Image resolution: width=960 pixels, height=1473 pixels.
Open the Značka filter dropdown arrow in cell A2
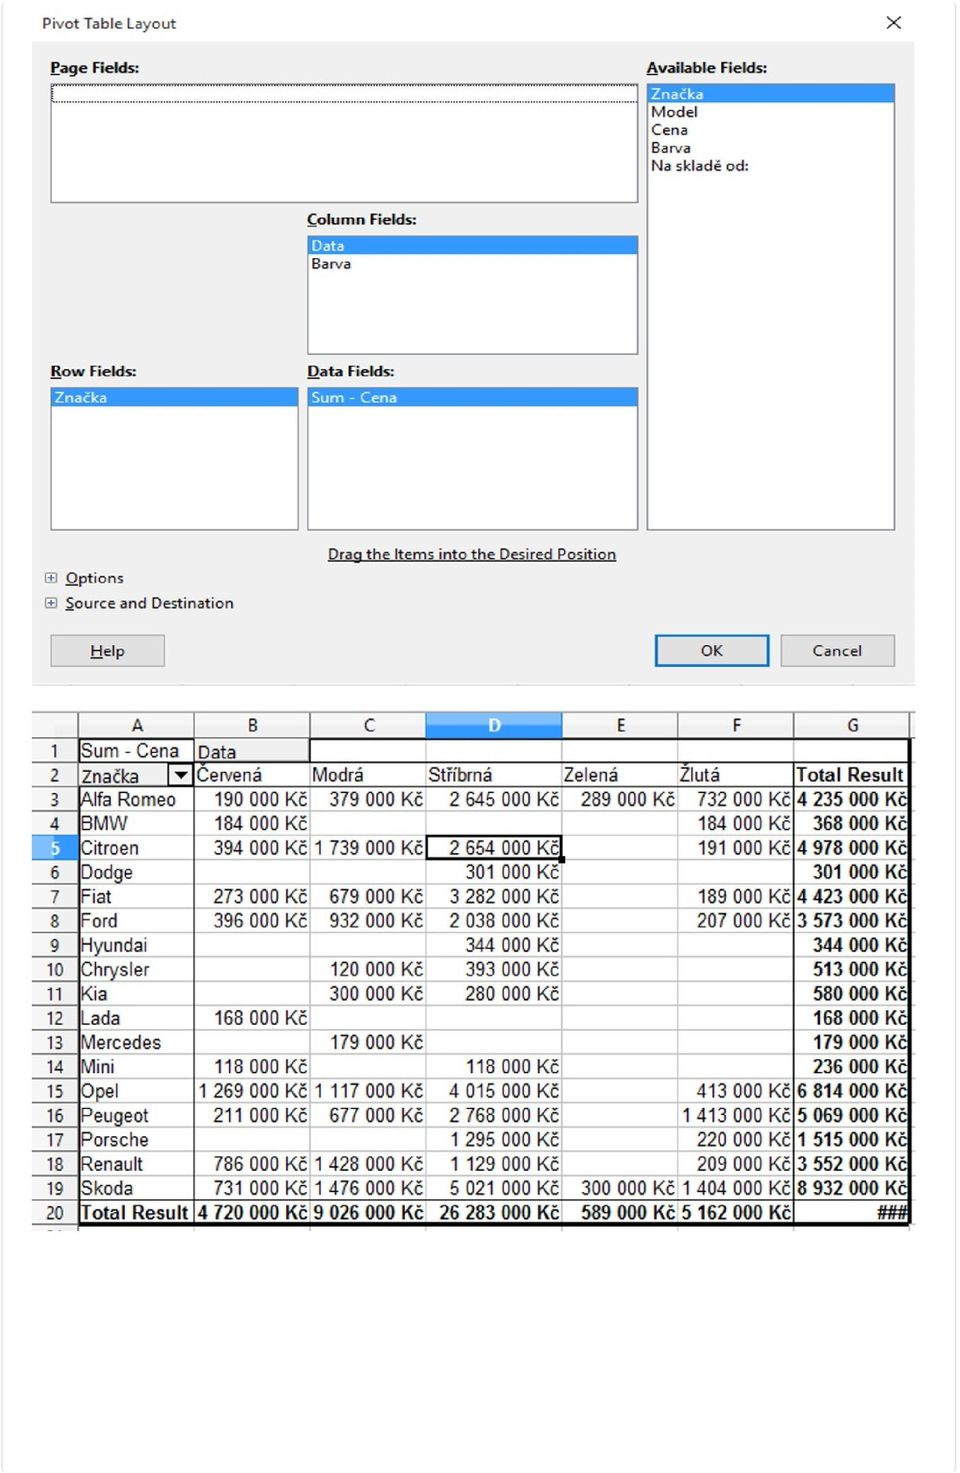pos(180,775)
